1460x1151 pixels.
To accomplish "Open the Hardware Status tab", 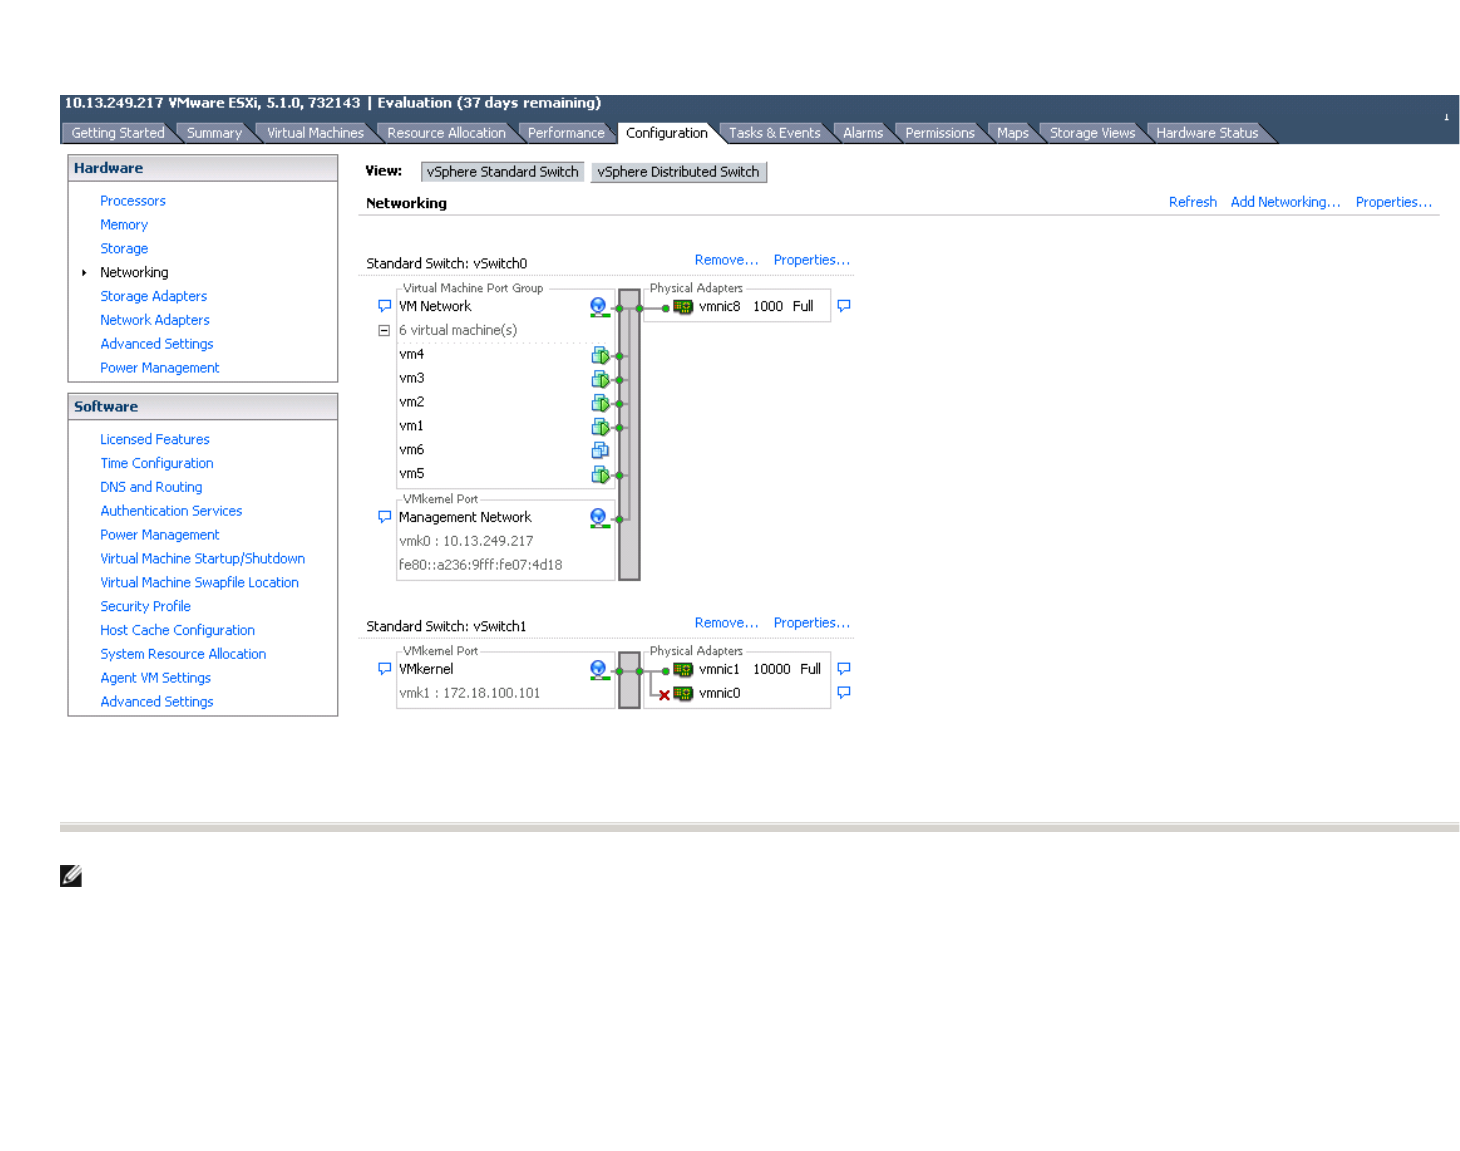I will pos(1207,133).
